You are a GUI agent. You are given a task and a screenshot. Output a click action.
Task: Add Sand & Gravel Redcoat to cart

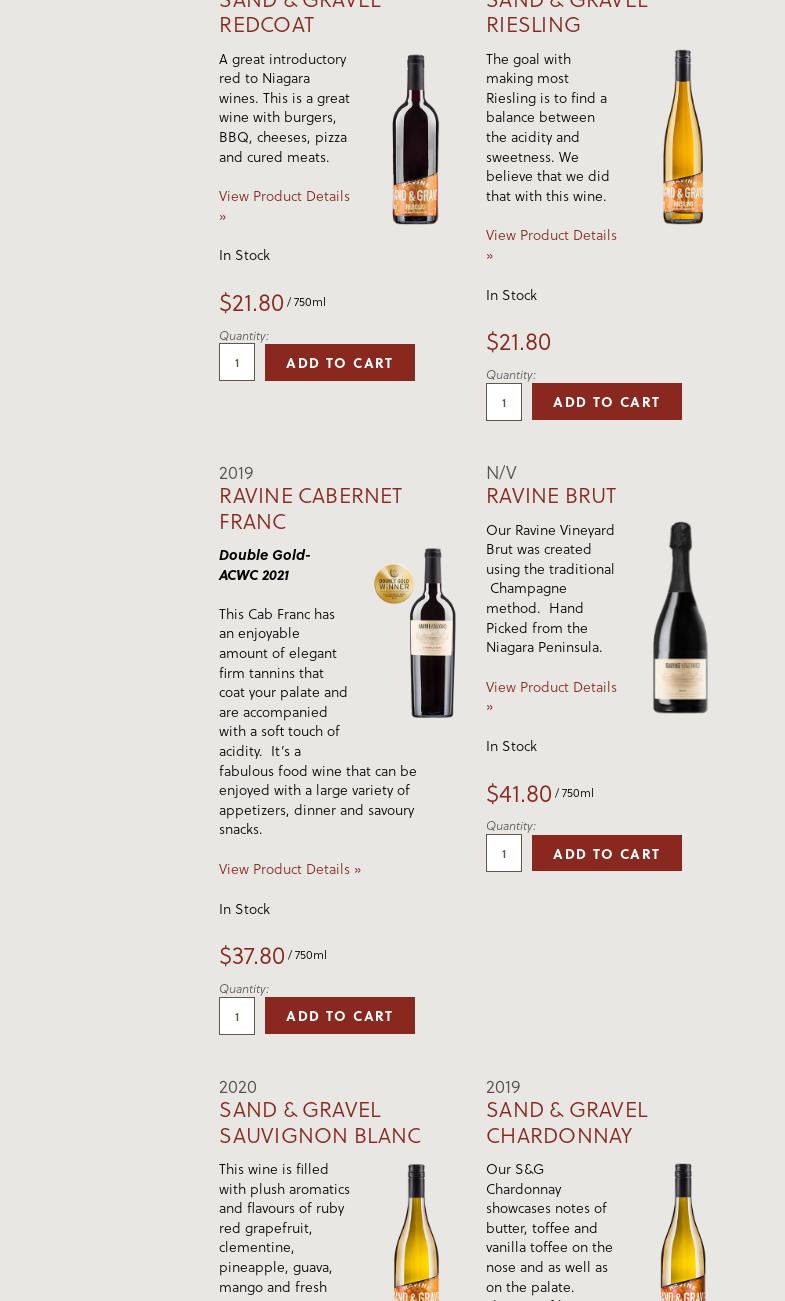(x=340, y=363)
